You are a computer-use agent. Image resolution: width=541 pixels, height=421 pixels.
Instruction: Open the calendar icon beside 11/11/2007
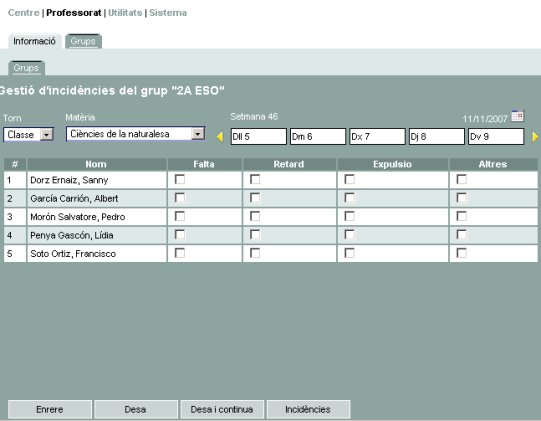coord(517,116)
